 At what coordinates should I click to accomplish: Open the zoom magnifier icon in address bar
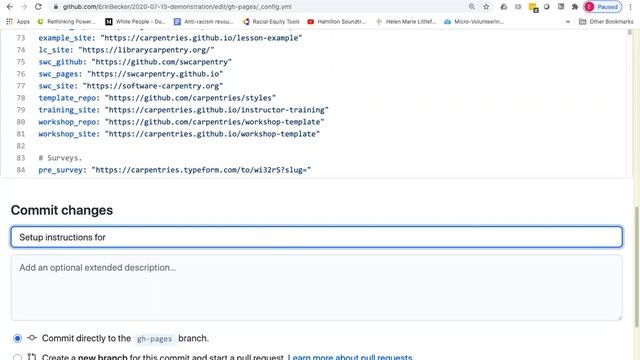(x=471, y=7)
